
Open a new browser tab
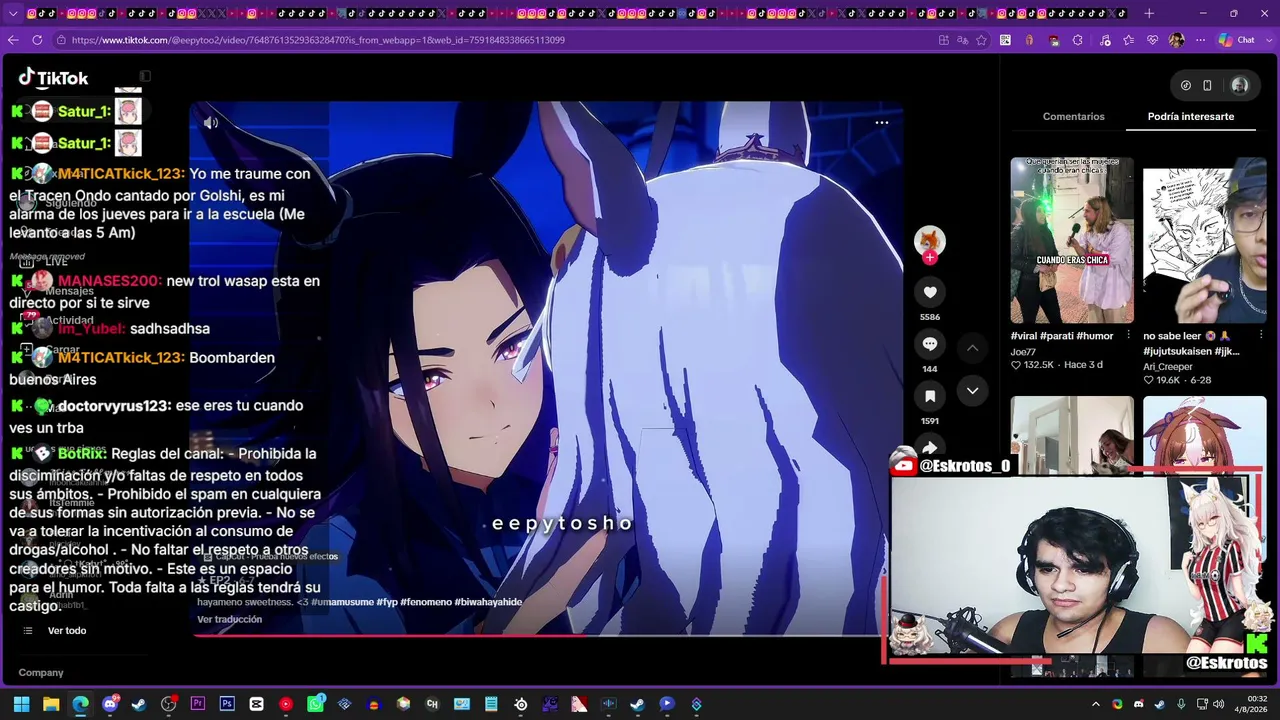[x=1149, y=13]
